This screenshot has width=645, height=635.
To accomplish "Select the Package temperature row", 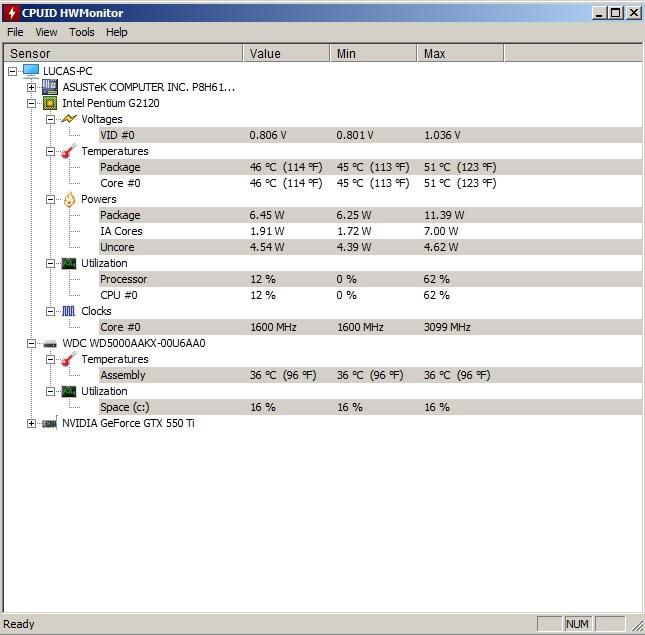I will (x=370, y=167).
